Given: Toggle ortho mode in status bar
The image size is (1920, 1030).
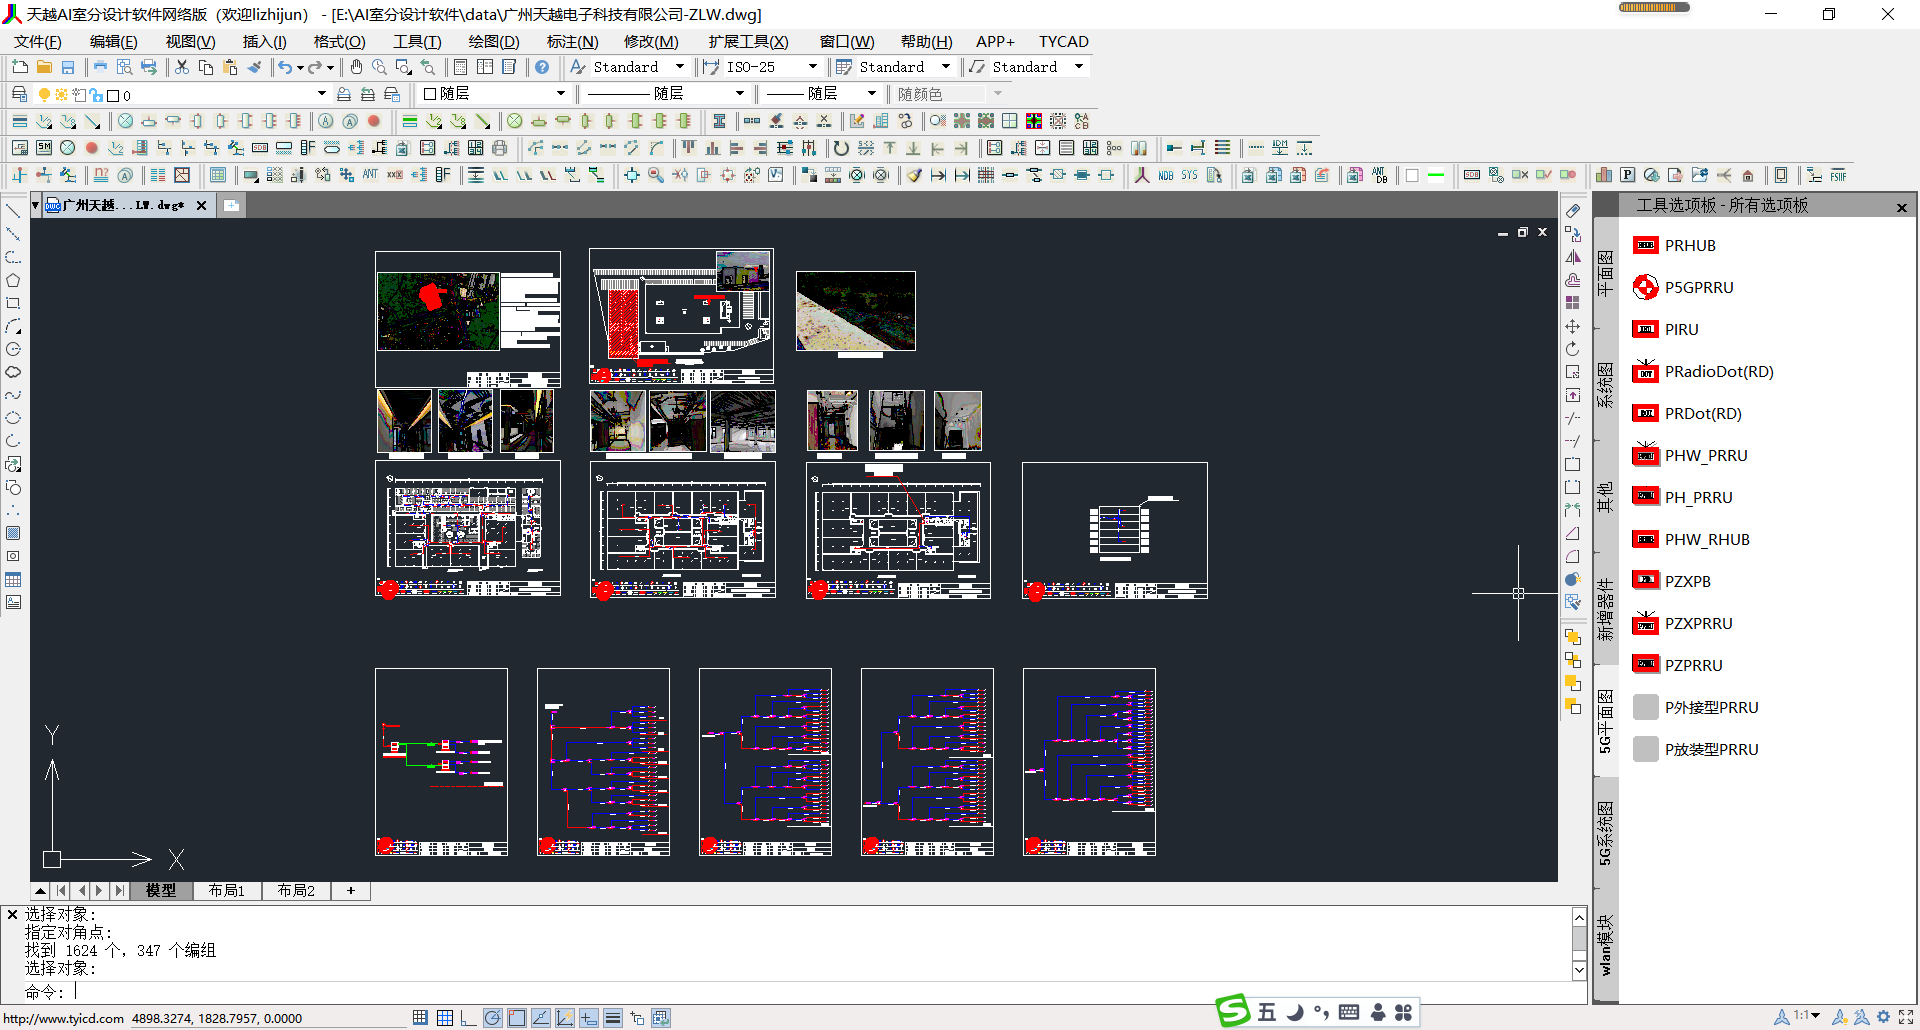Looking at the screenshot, I should [x=469, y=1018].
